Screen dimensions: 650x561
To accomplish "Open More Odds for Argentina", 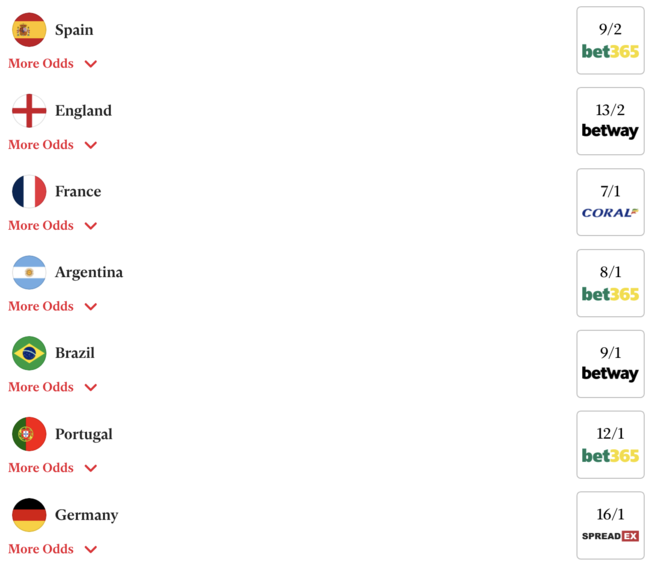I will (x=52, y=306).
